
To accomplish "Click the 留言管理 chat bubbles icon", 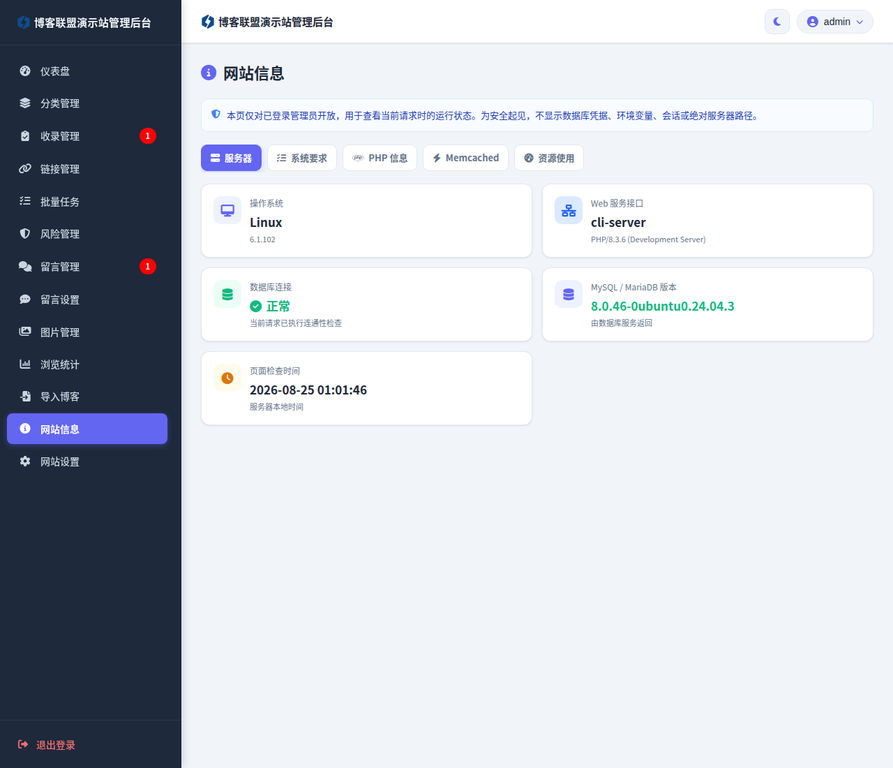I will pyautogui.click(x=24, y=266).
